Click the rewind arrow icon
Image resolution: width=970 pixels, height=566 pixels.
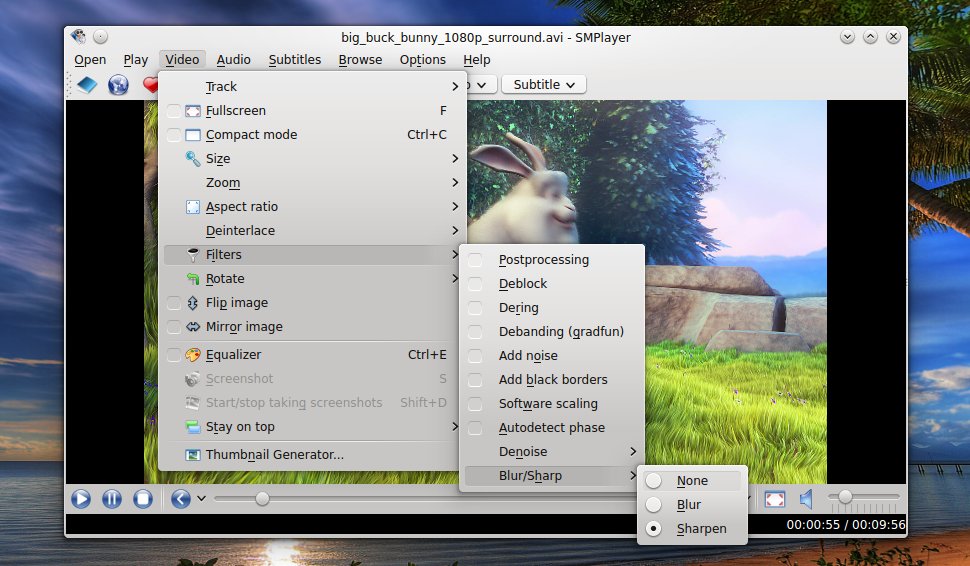tap(181, 499)
